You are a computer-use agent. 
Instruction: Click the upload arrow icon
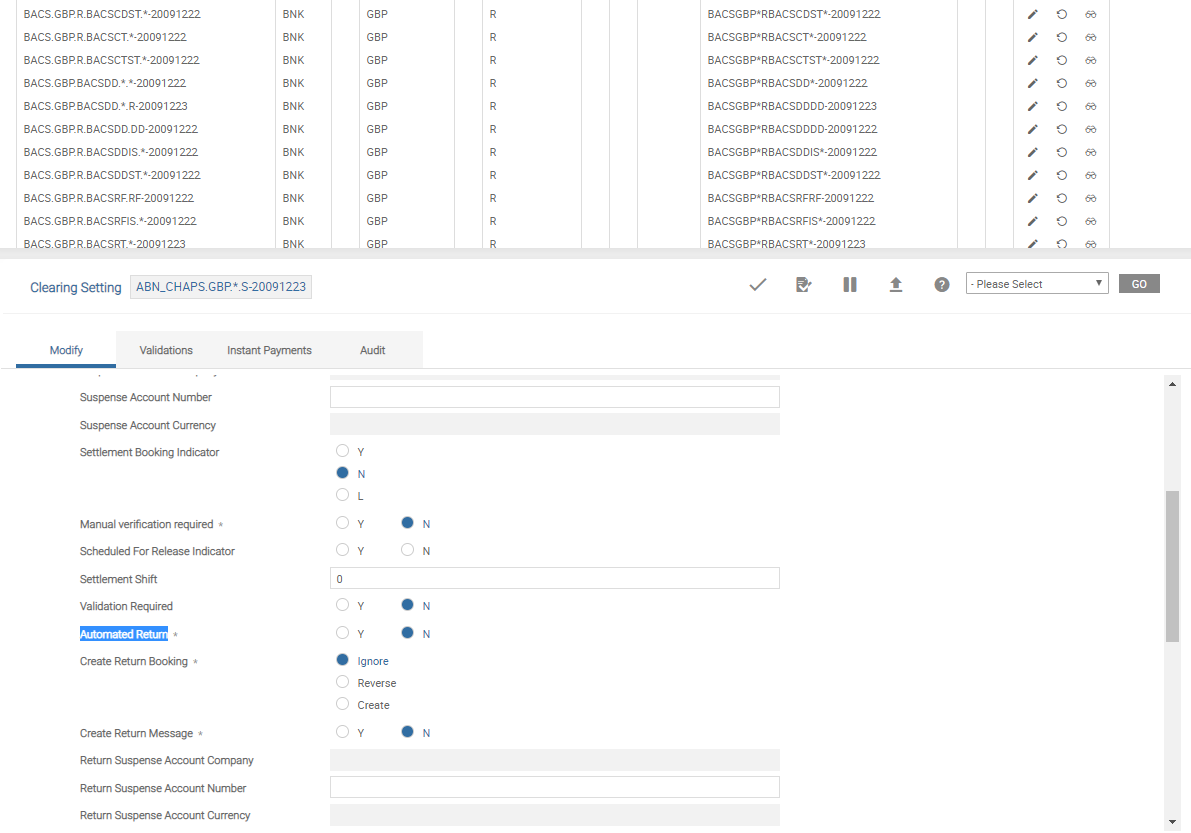coord(896,285)
